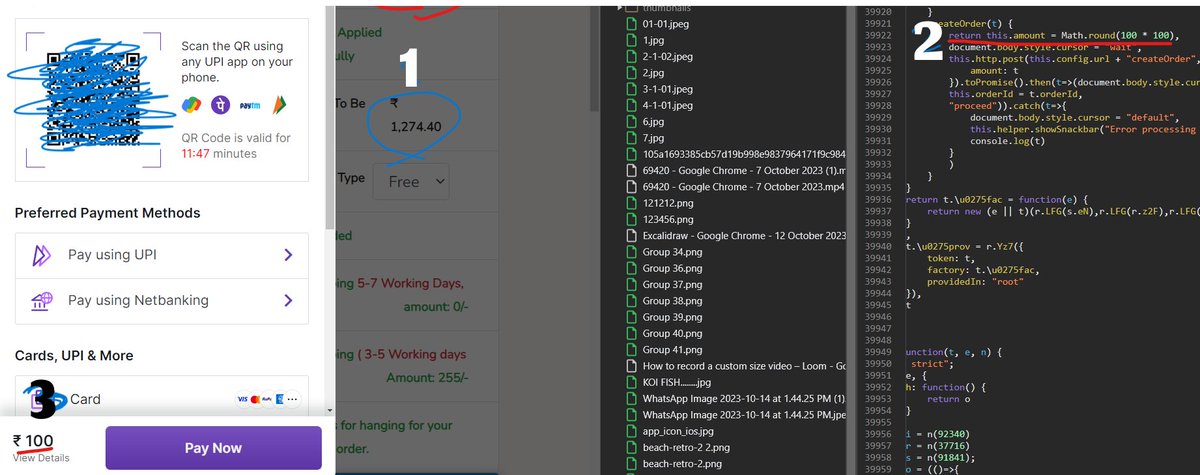
Task: Choose the Card payment option
Action: (161, 399)
